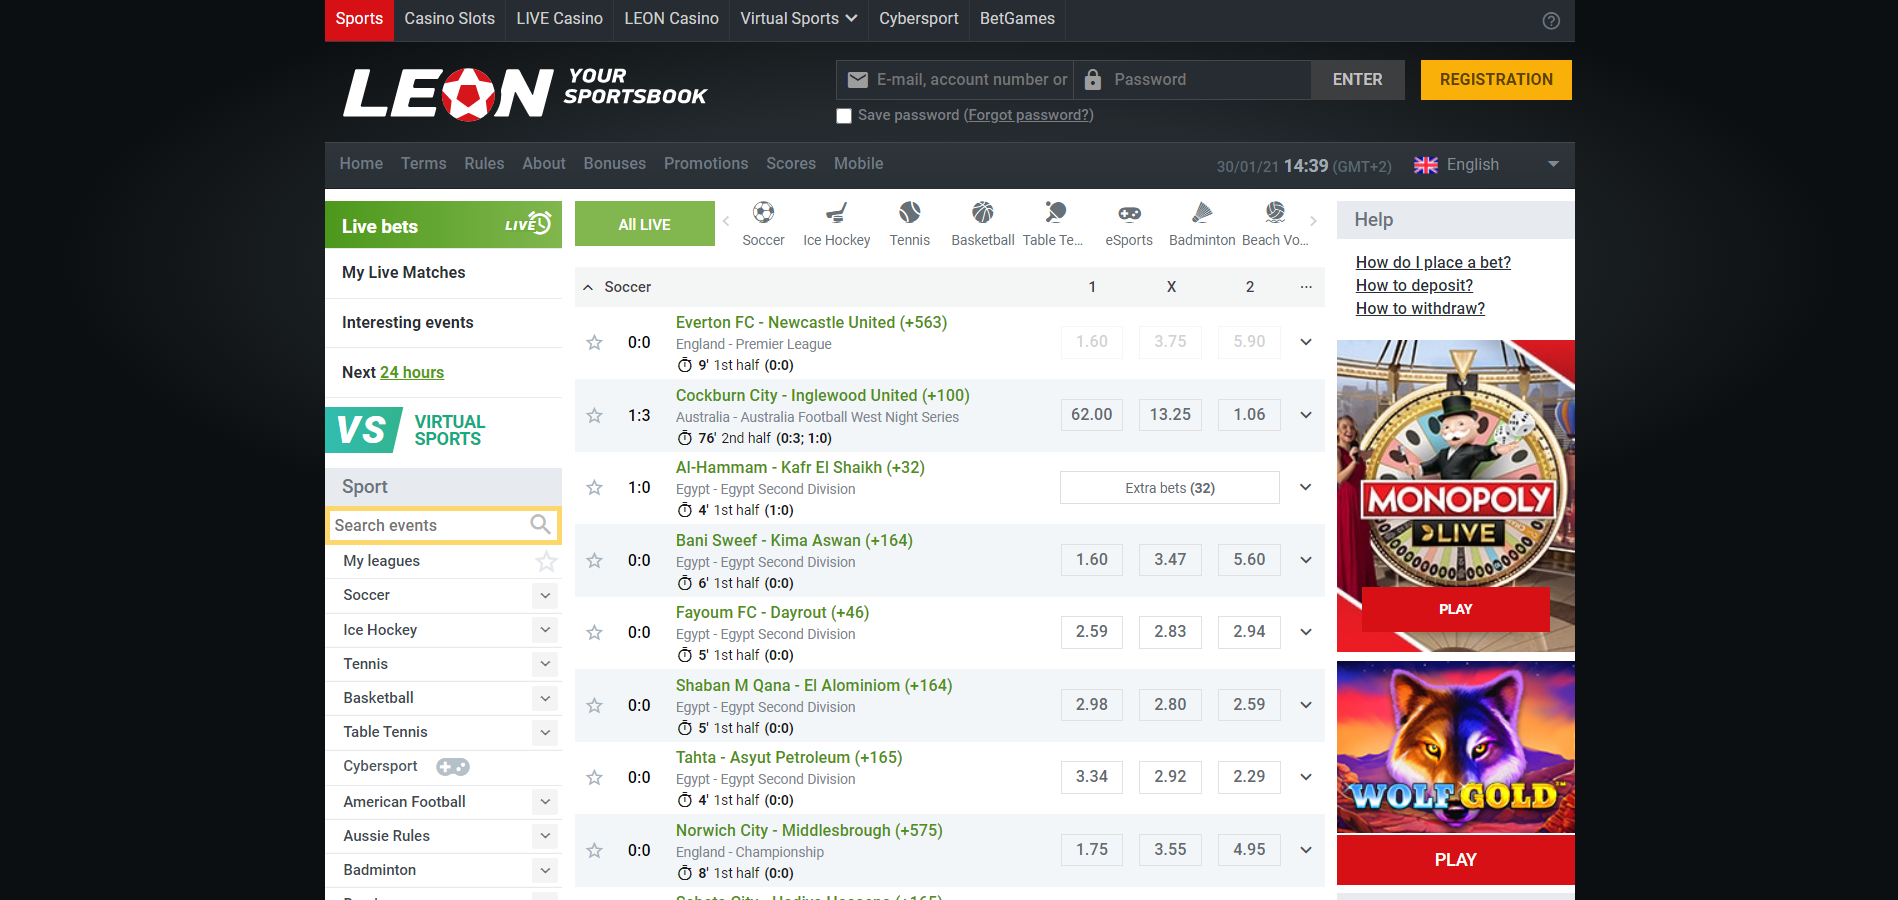Screen dimensions: 1898x900
Task: Open the Soccer live sport icon
Action: click(763, 213)
